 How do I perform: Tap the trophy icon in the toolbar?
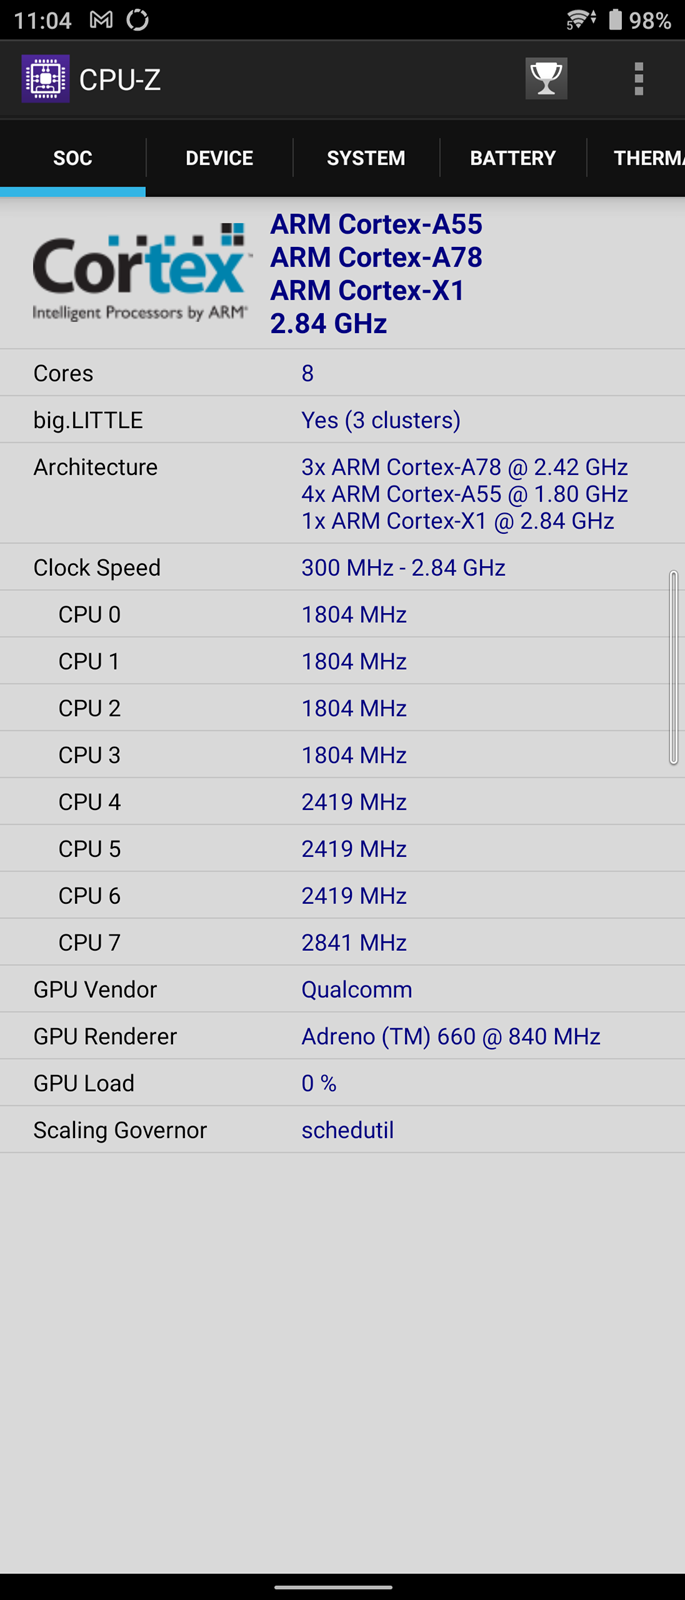546,79
